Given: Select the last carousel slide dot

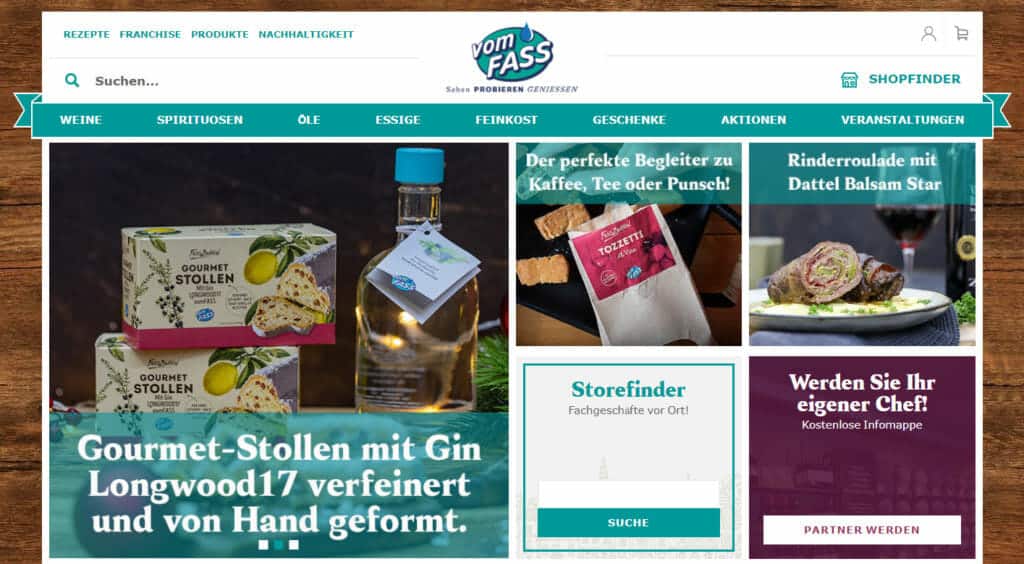Looking at the screenshot, I should (294, 544).
